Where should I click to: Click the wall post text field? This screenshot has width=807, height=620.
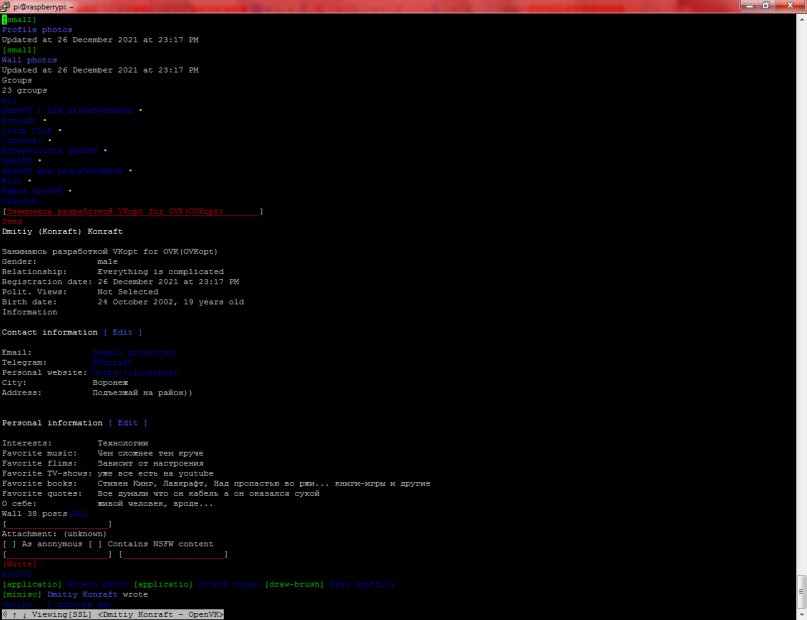(x=57, y=524)
